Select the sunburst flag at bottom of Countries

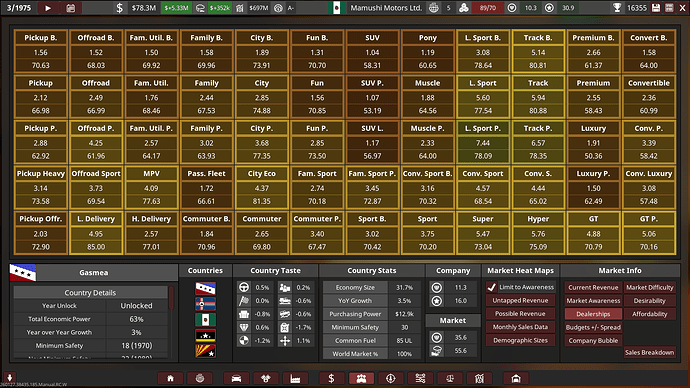(x=206, y=351)
